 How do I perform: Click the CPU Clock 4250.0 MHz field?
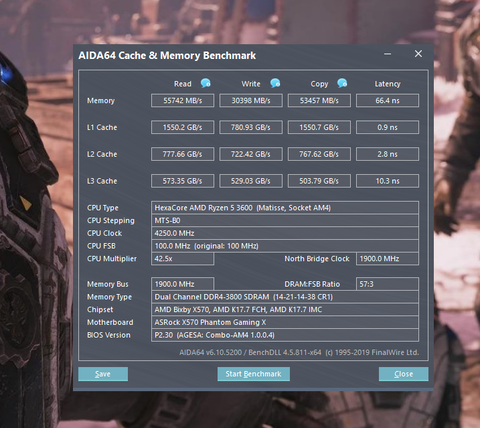(285, 233)
